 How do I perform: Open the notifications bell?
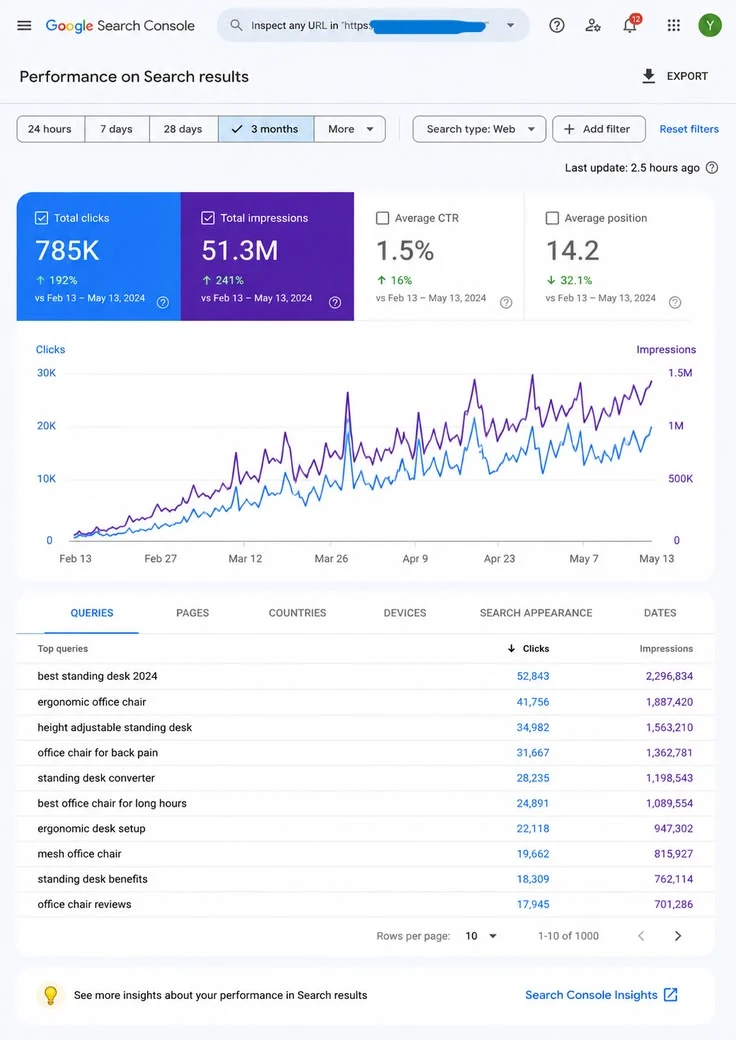point(630,25)
